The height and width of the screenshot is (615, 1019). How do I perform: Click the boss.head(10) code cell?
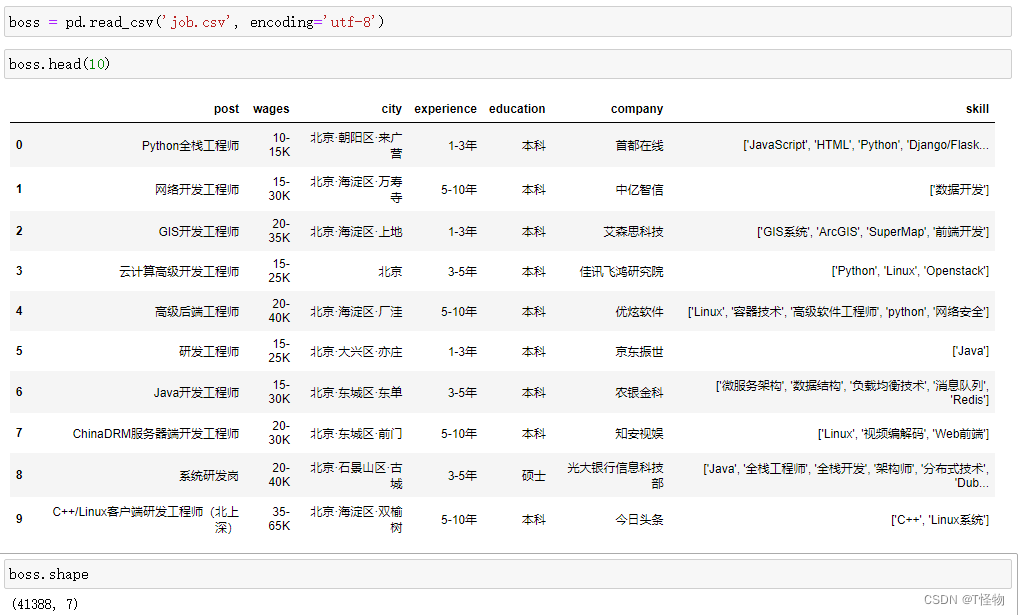coord(508,64)
